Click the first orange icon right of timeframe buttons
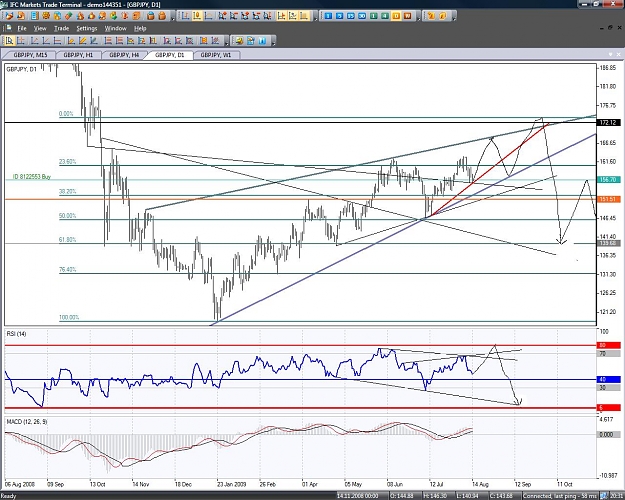 (x=431, y=16)
